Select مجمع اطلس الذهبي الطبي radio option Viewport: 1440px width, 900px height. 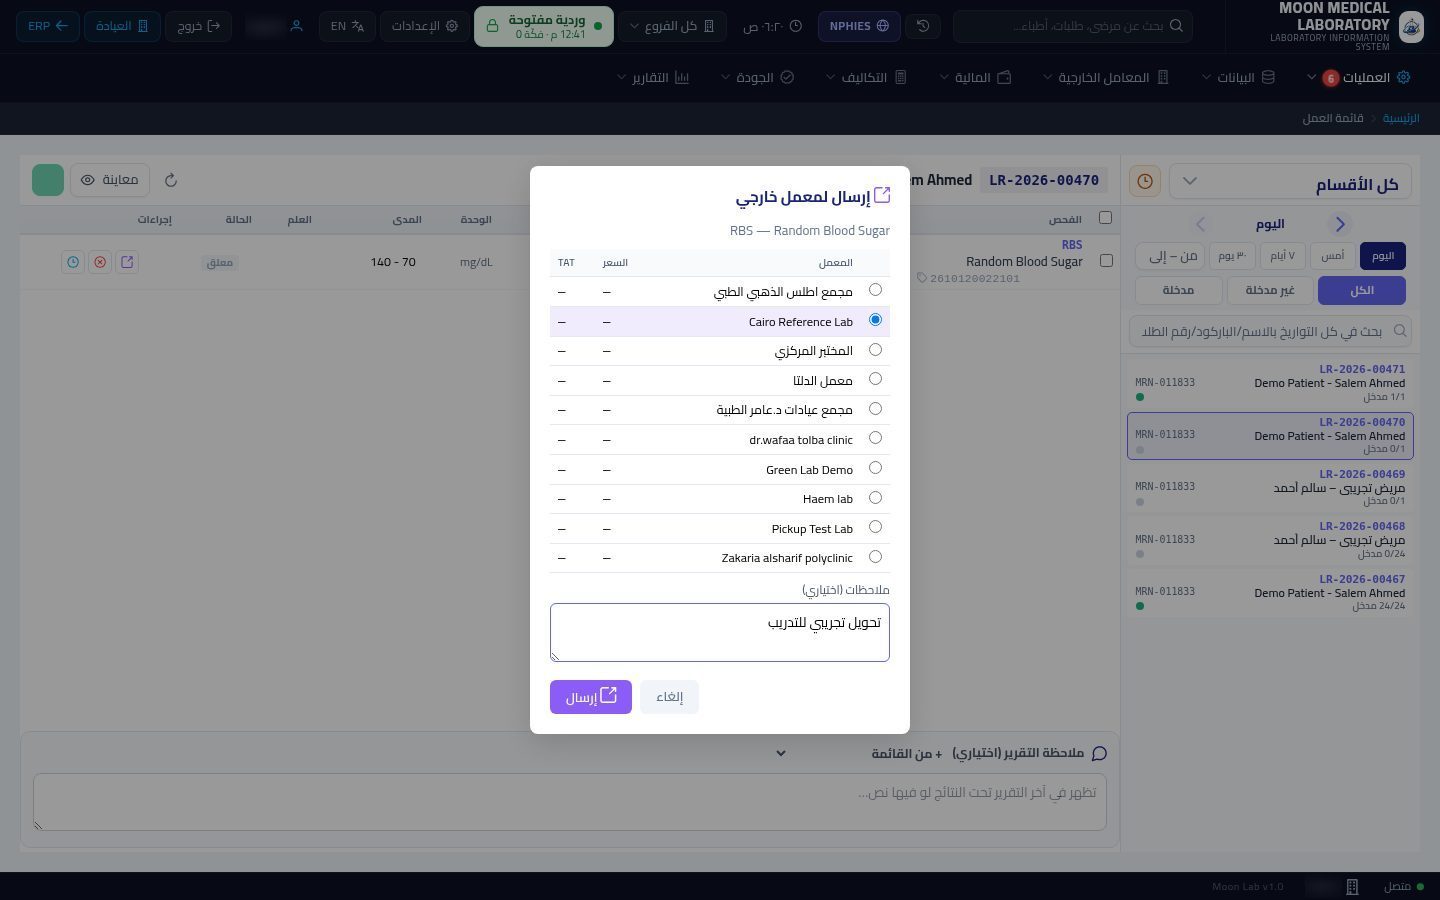[x=875, y=290]
